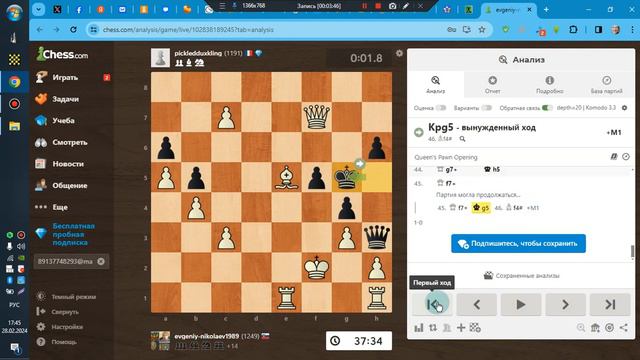This screenshot has height=360, width=640.
Task: Toggle the Варианты lines switch
Action: click(x=487, y=108)
